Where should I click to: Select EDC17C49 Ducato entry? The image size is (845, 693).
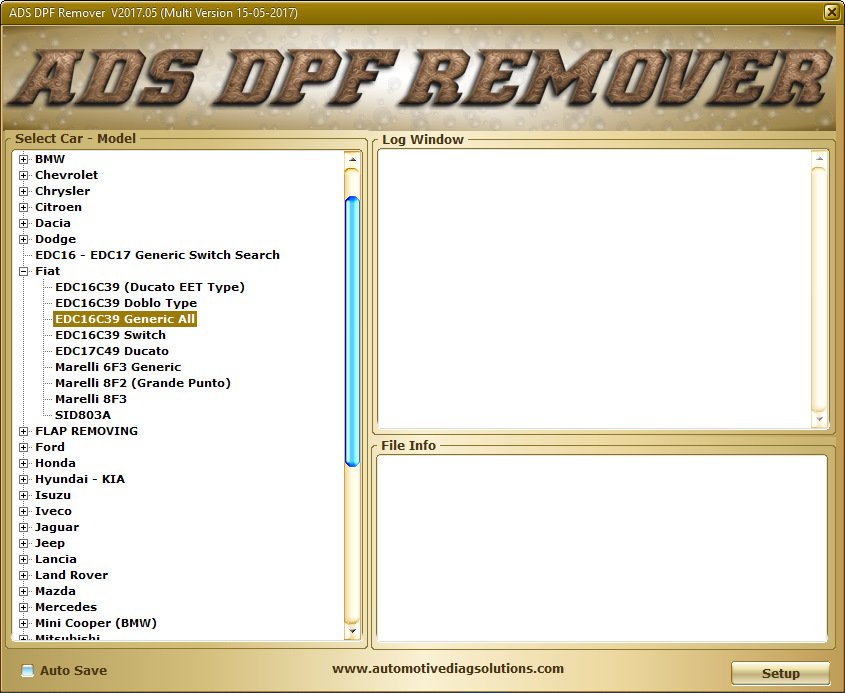click(x=112, y=351)
